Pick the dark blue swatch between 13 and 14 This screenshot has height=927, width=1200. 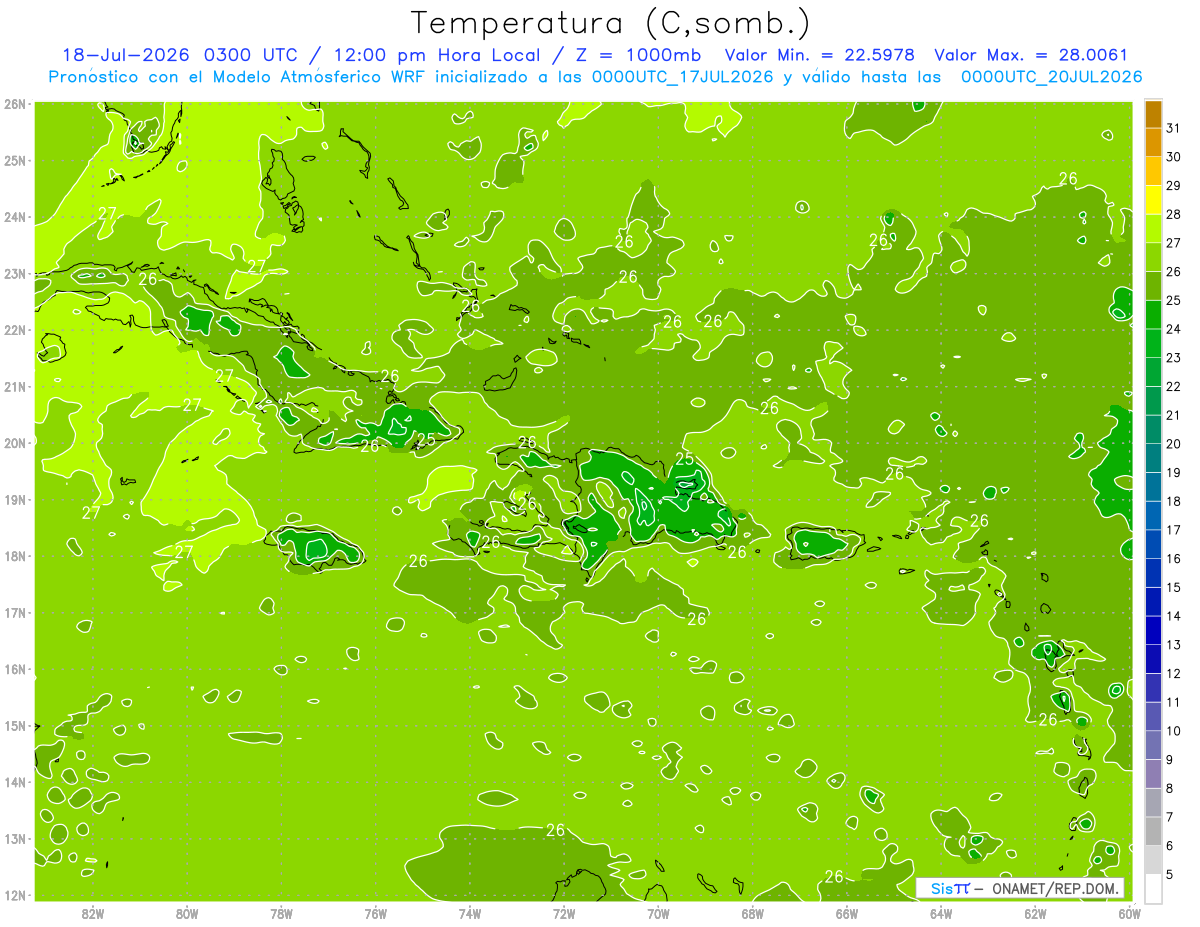coord(1153,630)
